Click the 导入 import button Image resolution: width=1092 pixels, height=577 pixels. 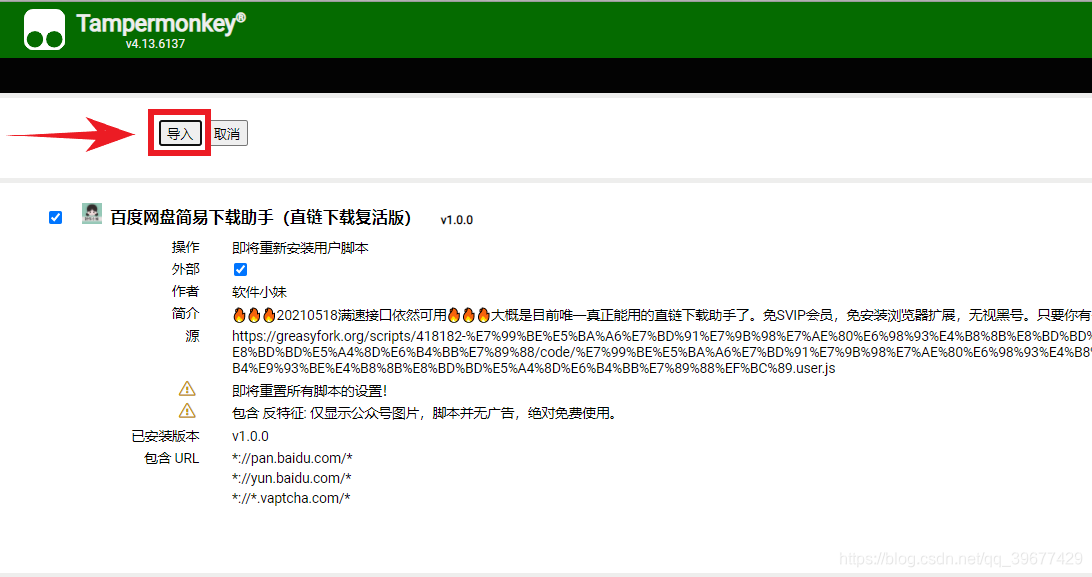click(180, 133)
